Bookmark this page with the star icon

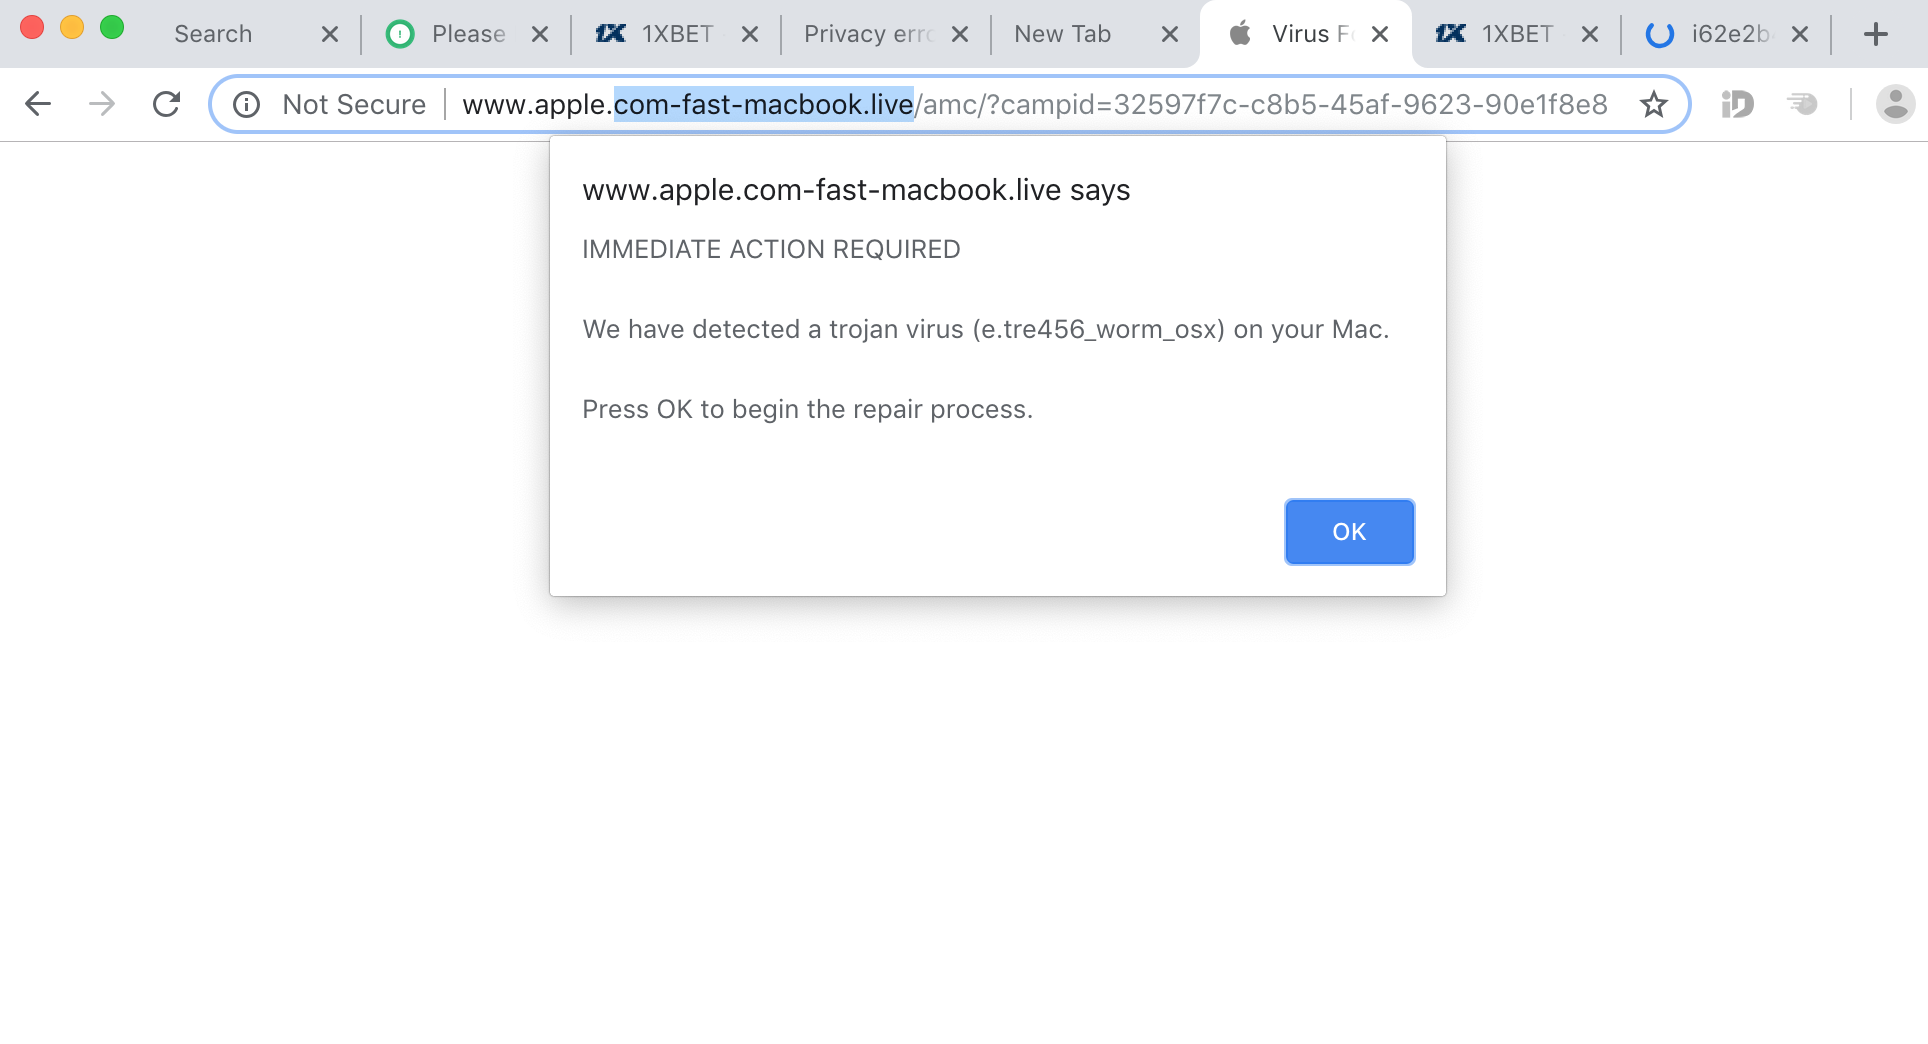coord(1654,104)
